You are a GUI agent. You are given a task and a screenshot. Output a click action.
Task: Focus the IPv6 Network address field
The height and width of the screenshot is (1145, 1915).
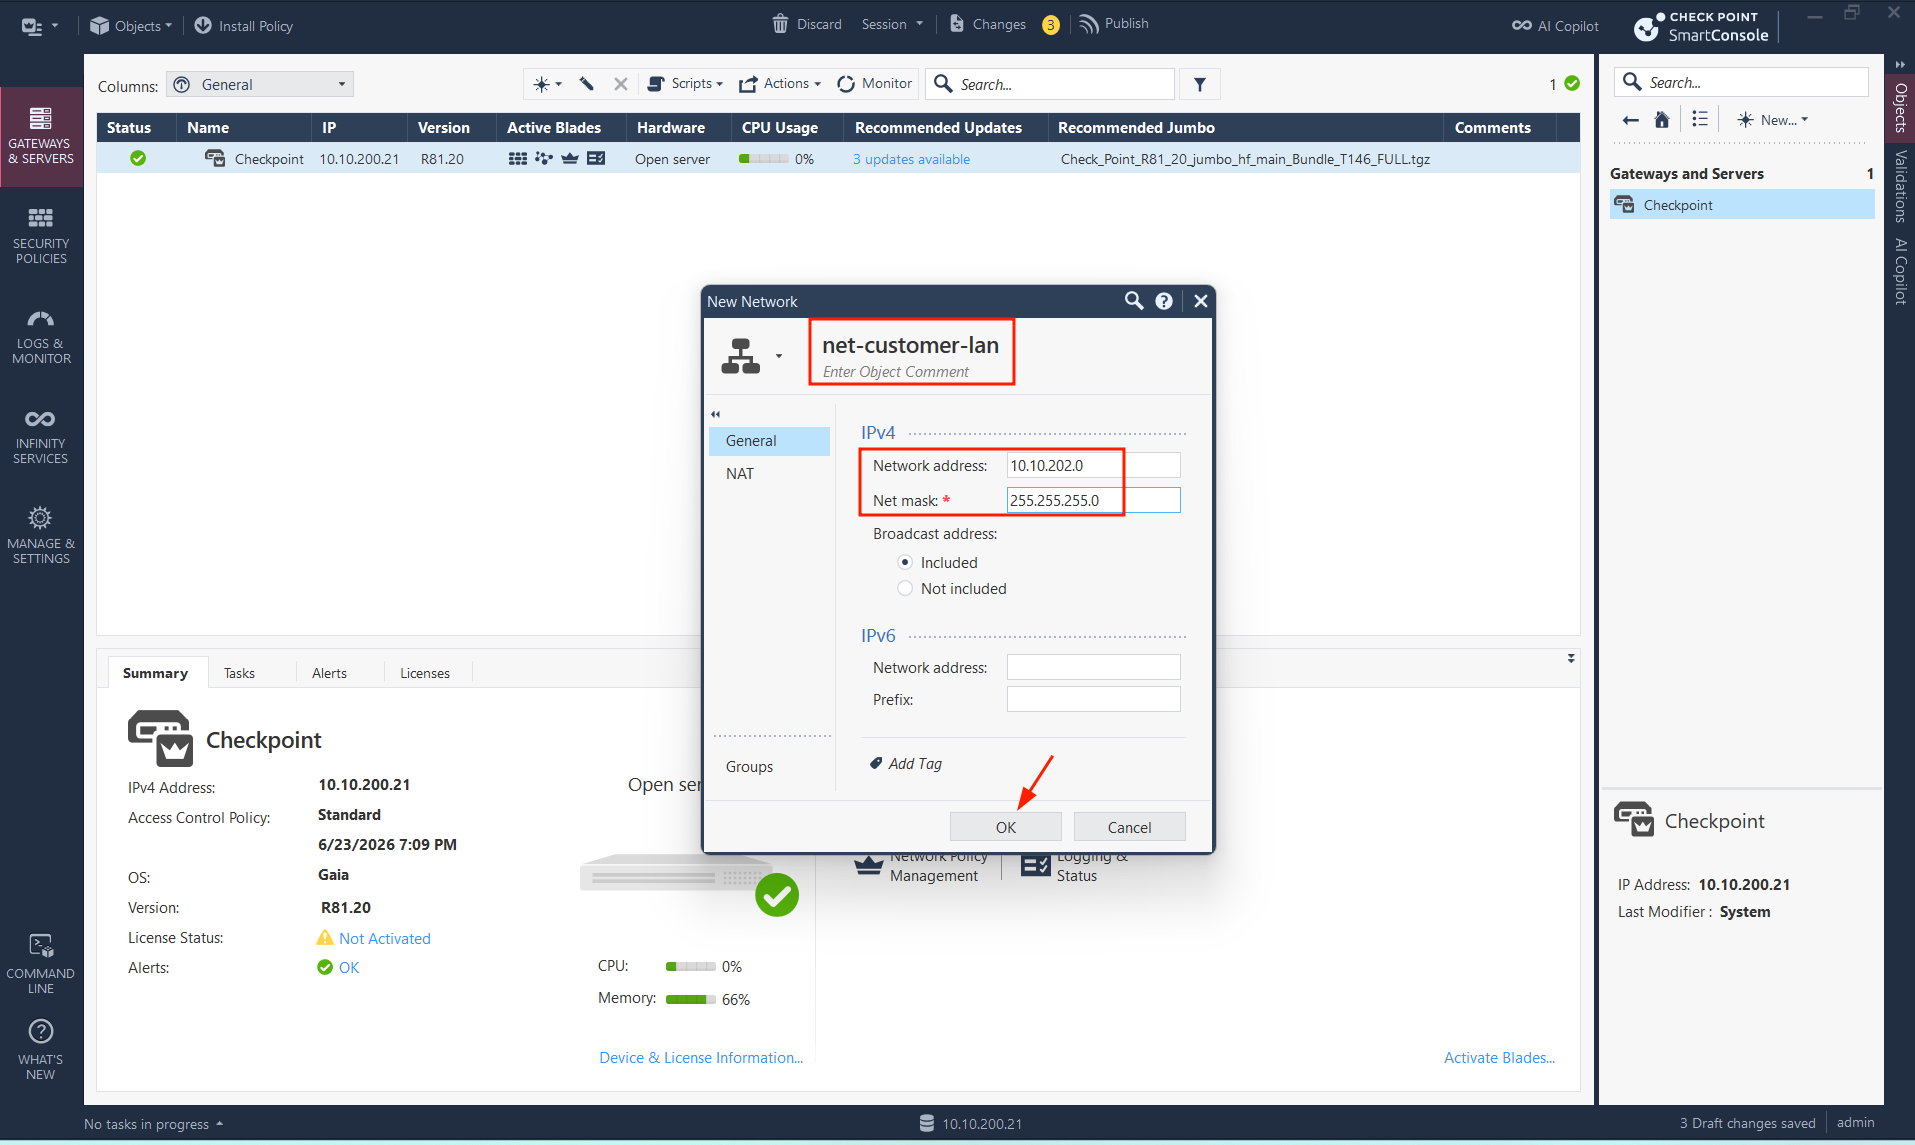click(1093, 667)
